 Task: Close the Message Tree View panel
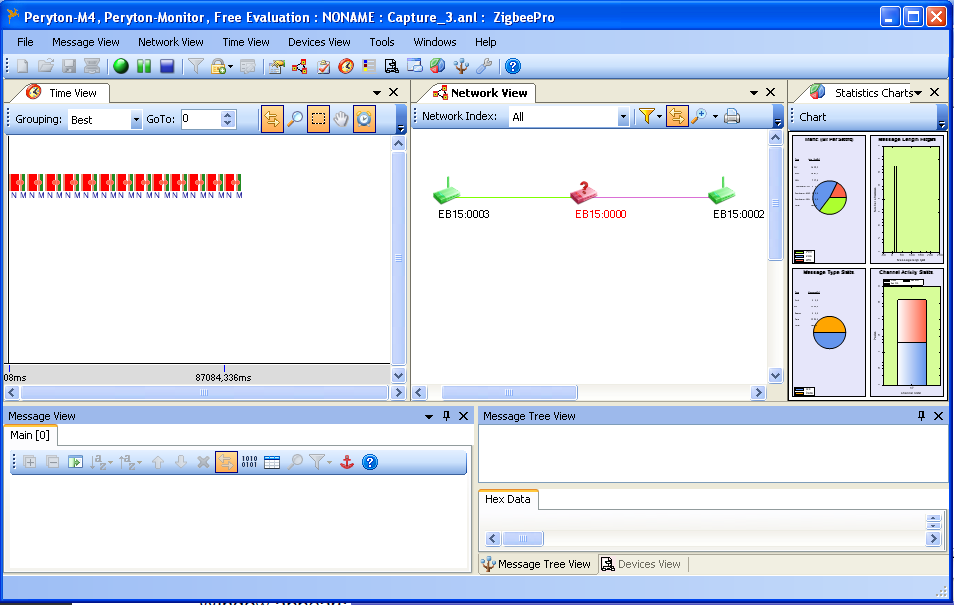click(x=938, y=416)
